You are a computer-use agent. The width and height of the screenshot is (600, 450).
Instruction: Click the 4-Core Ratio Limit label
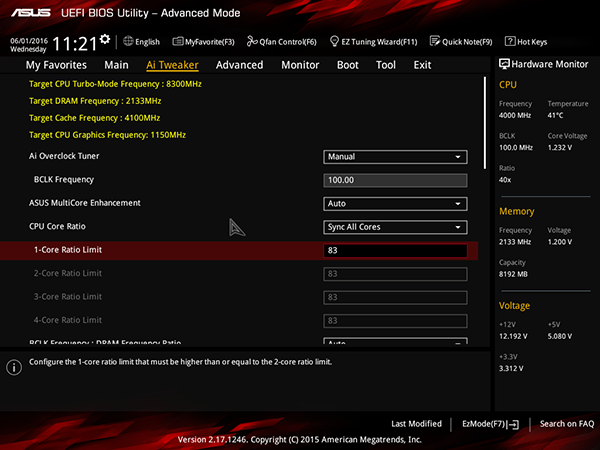coord(68,320)
